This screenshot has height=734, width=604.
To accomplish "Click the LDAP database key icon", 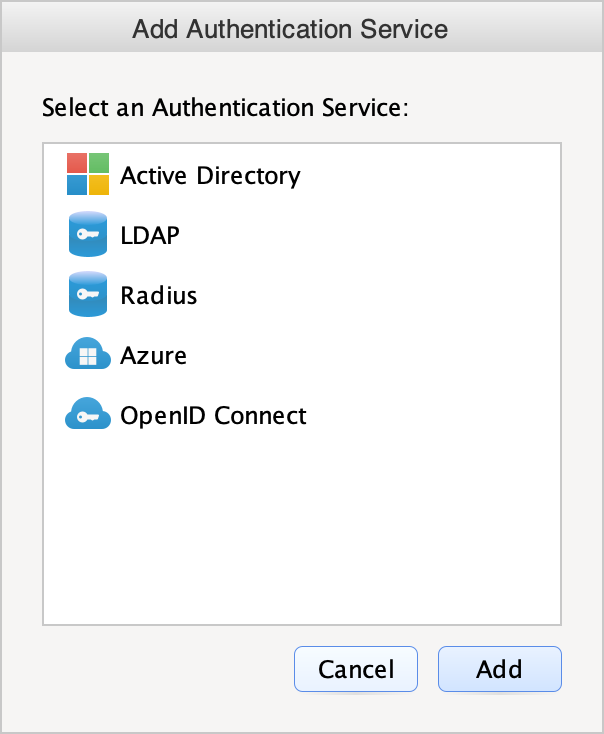I will (88, 234).
